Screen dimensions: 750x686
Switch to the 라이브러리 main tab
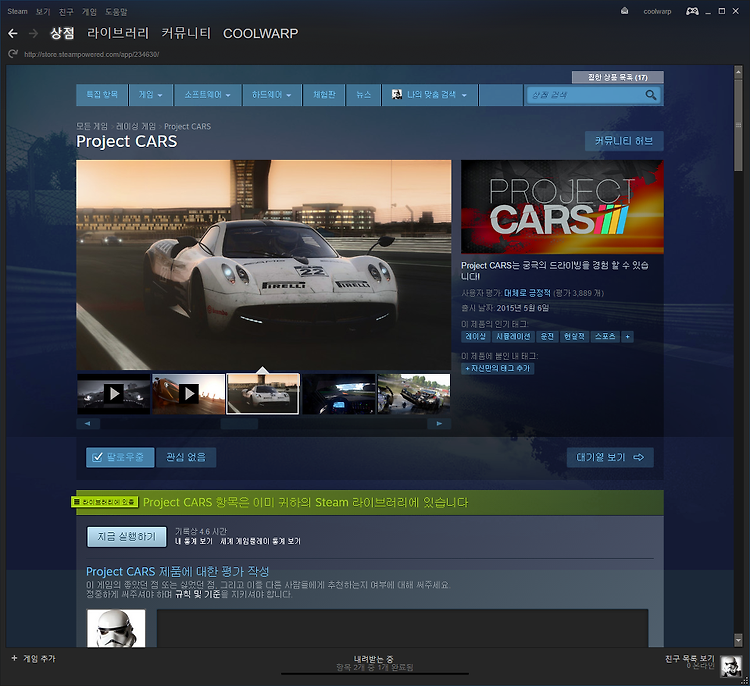[118, 33]
